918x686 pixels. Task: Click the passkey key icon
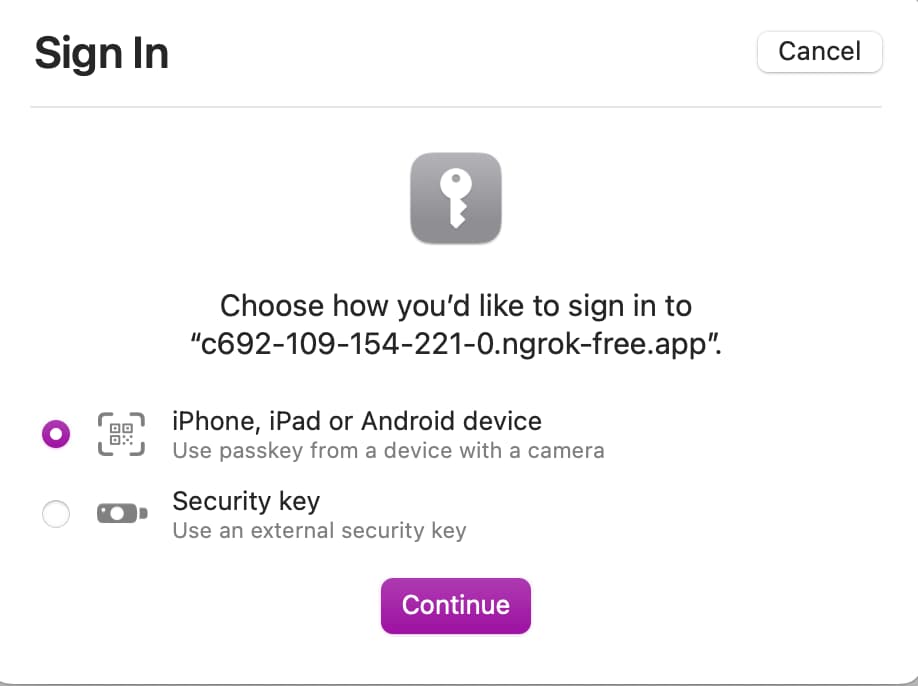(456, 198)
